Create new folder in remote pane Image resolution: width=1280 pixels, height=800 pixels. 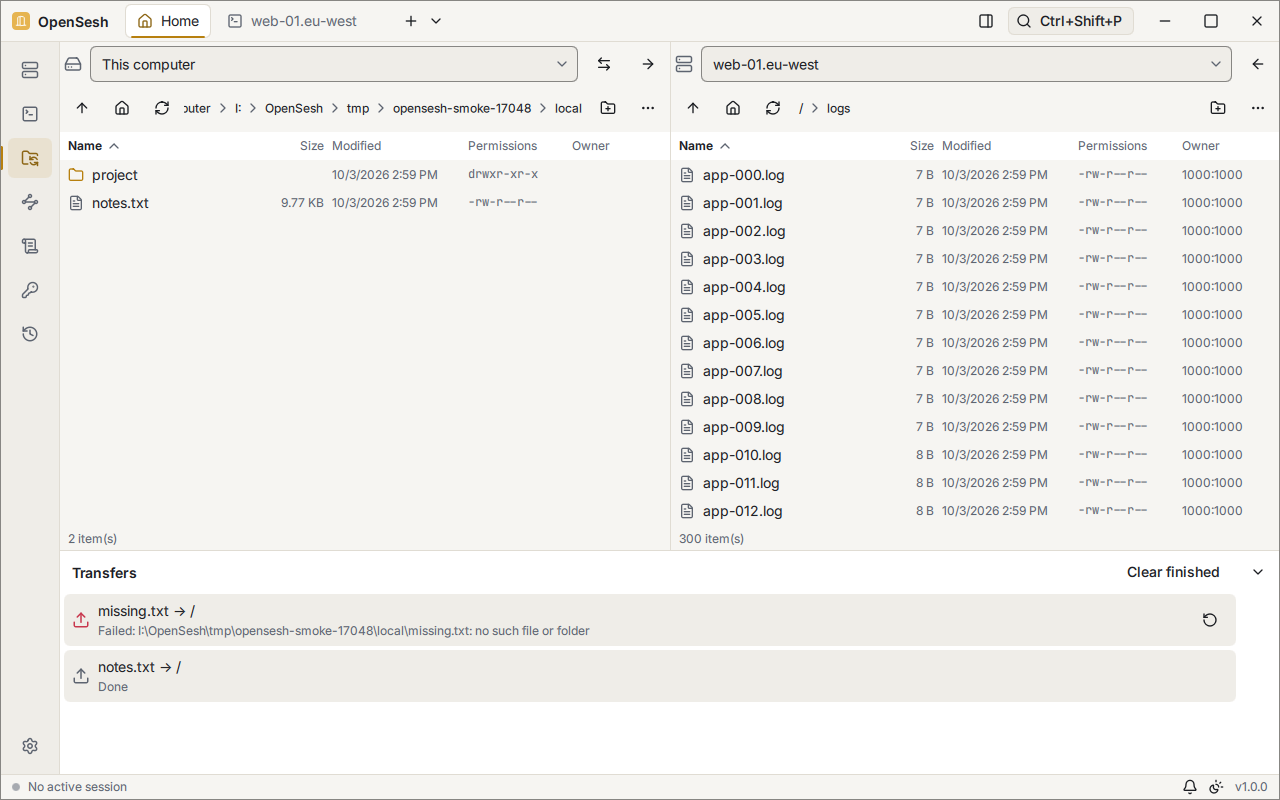click(x=1218, y=108)
